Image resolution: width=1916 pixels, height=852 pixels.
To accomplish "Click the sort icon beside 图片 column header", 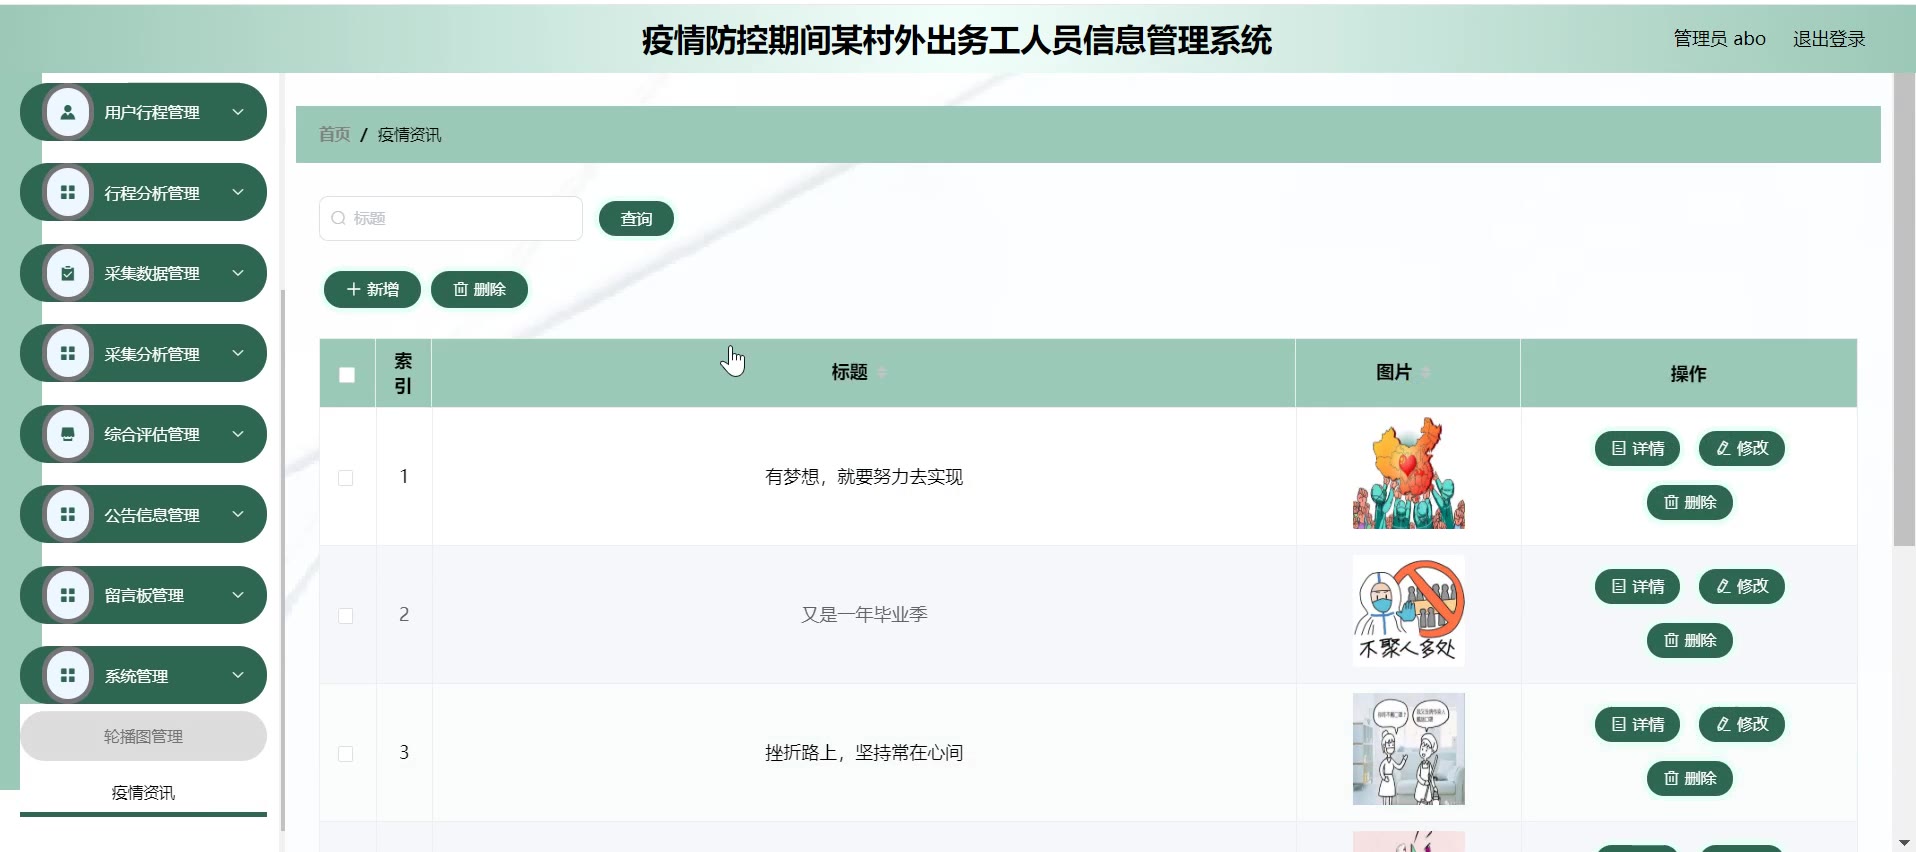I will (1426, 372).
